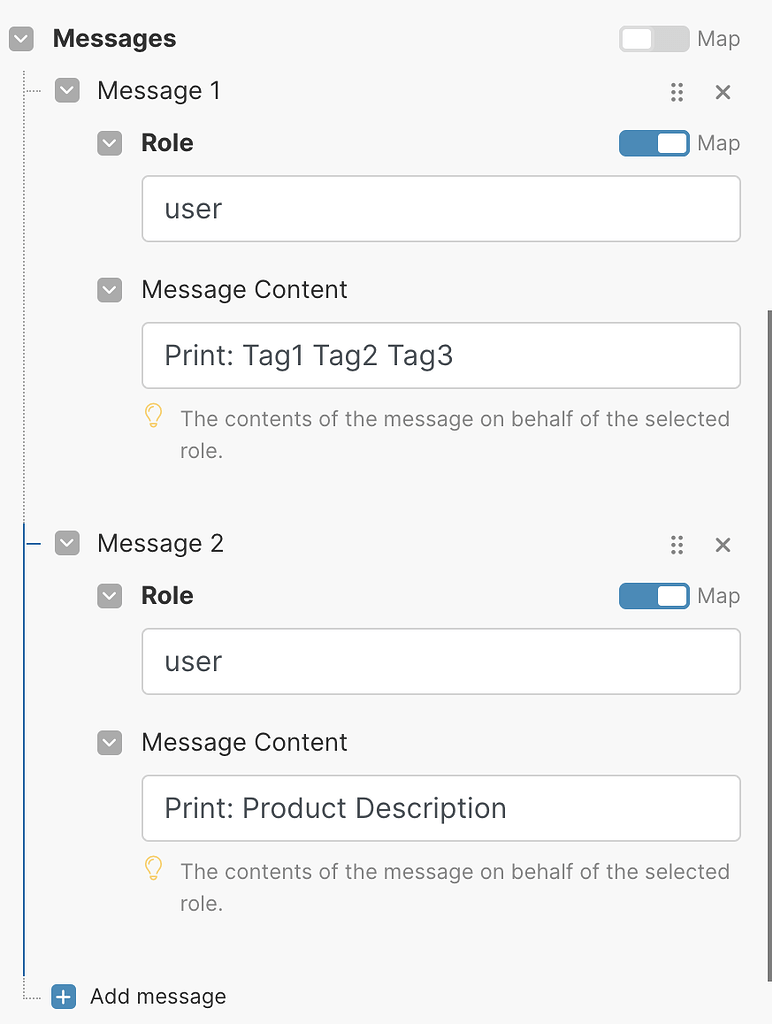Image resolution: width=772 pixels, height=1024 pixels.
Task: Click Add message to append a new message
Action: [x=158, y=997]
